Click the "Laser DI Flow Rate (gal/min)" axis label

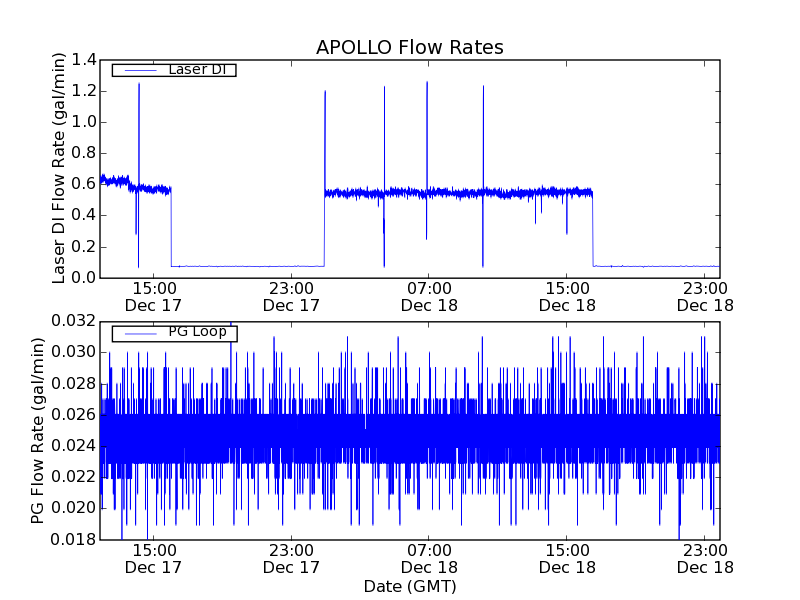pyautogui.click(x=59, y=168)
